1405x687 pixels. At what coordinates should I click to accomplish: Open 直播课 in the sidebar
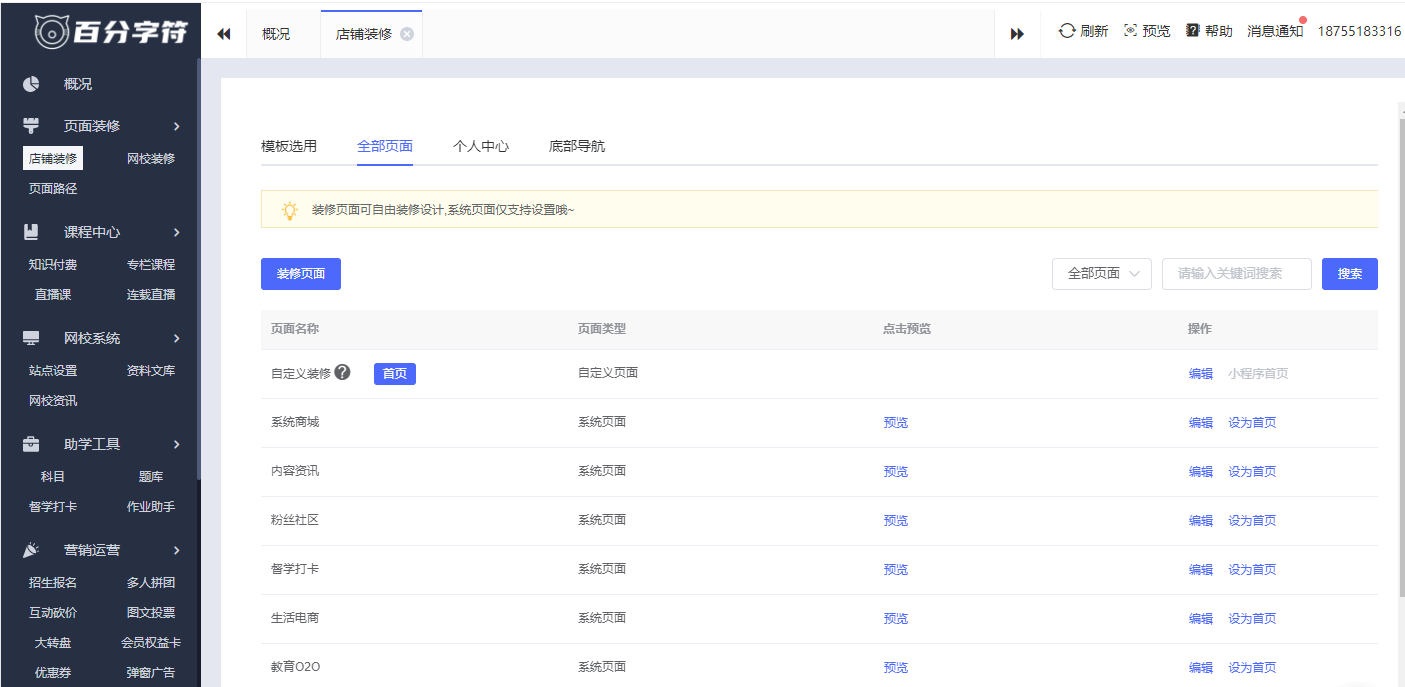click(53, 294)
